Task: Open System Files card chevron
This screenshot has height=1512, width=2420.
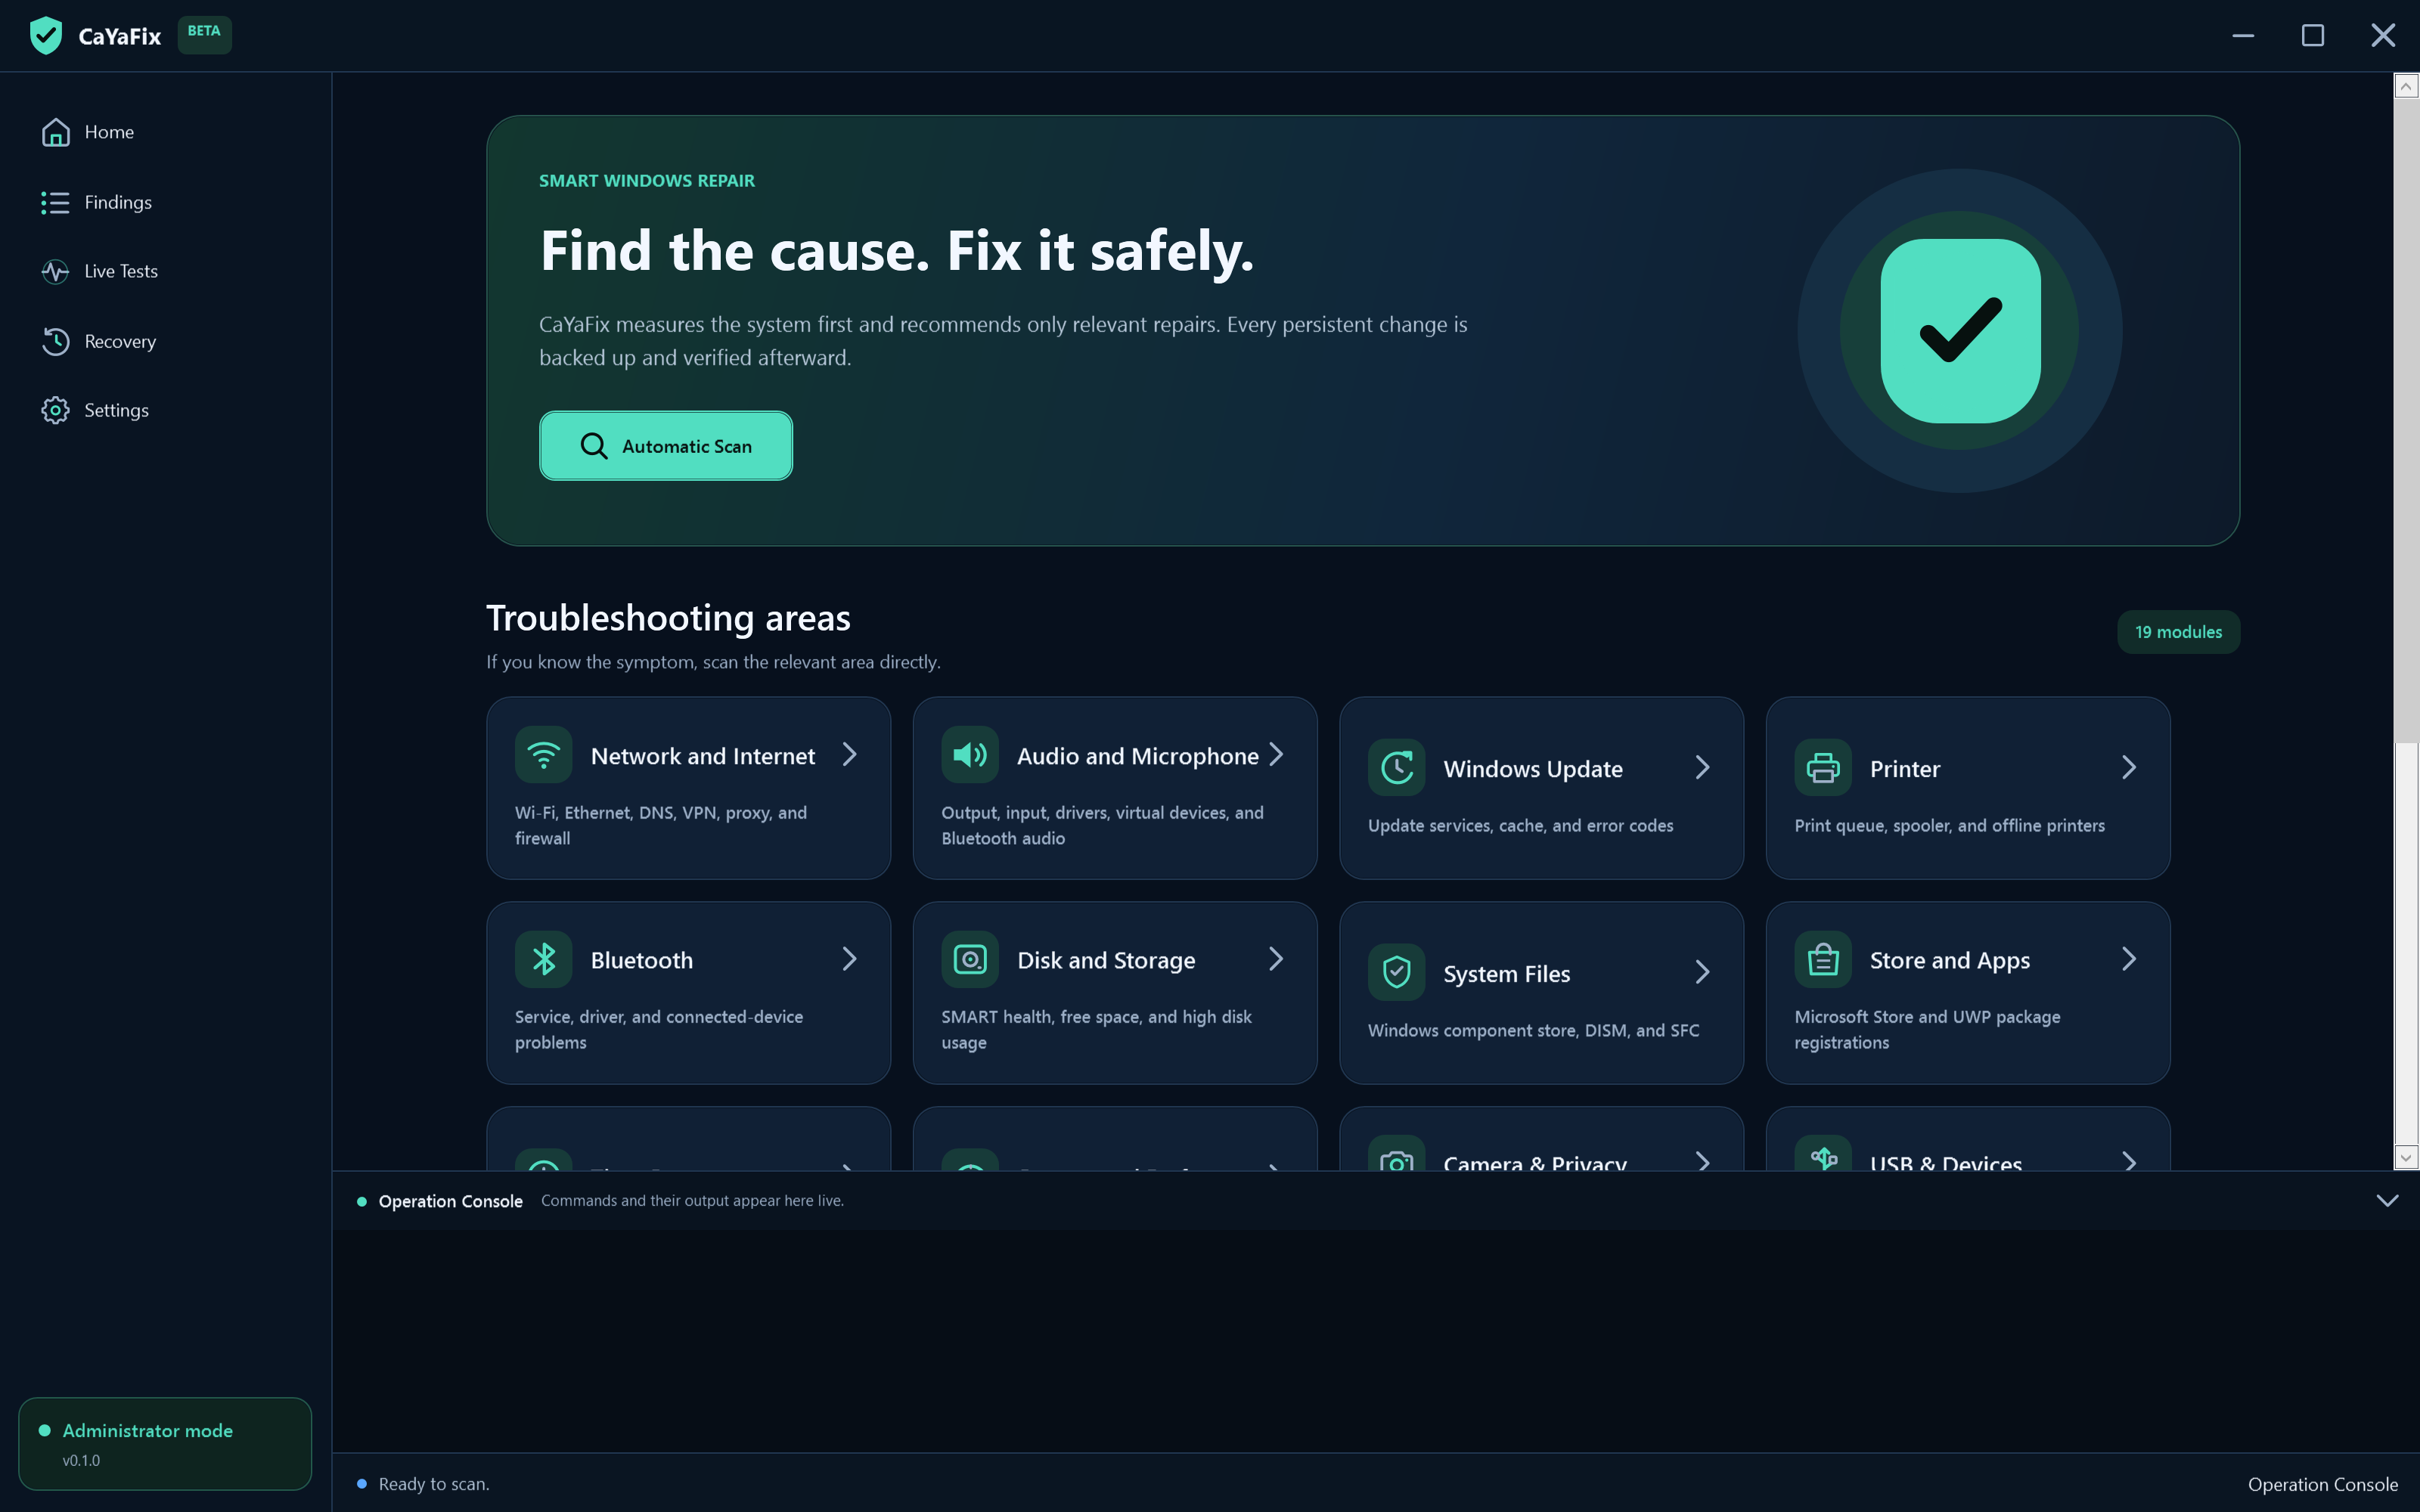Action: click(1703, 972)
